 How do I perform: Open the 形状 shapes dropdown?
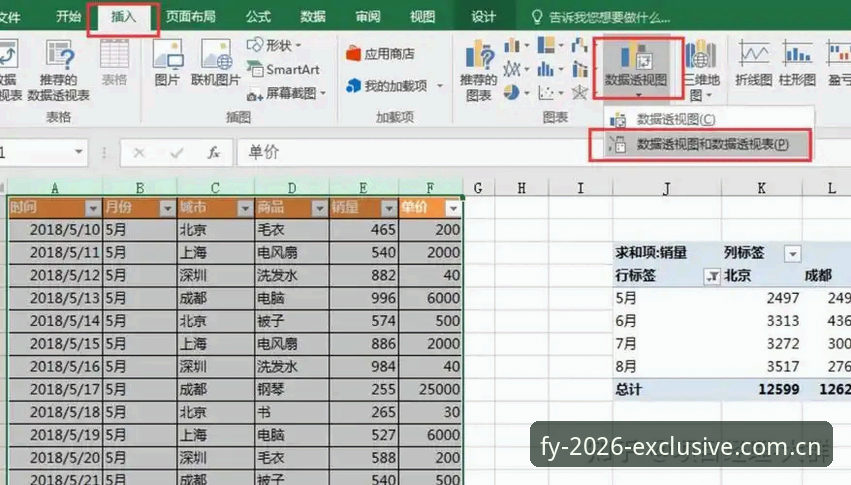274,45
